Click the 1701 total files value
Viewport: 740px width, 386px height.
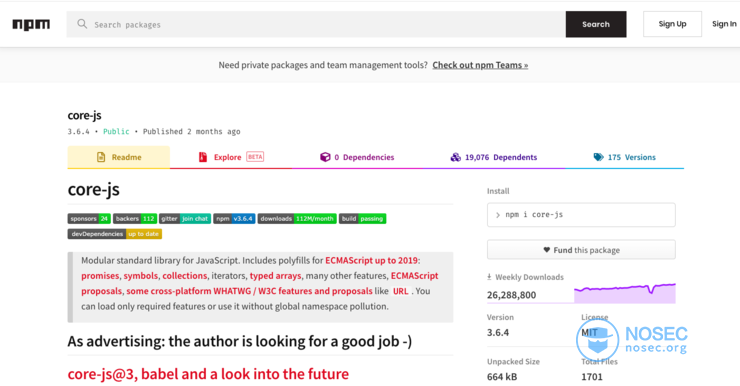(592, 377)
